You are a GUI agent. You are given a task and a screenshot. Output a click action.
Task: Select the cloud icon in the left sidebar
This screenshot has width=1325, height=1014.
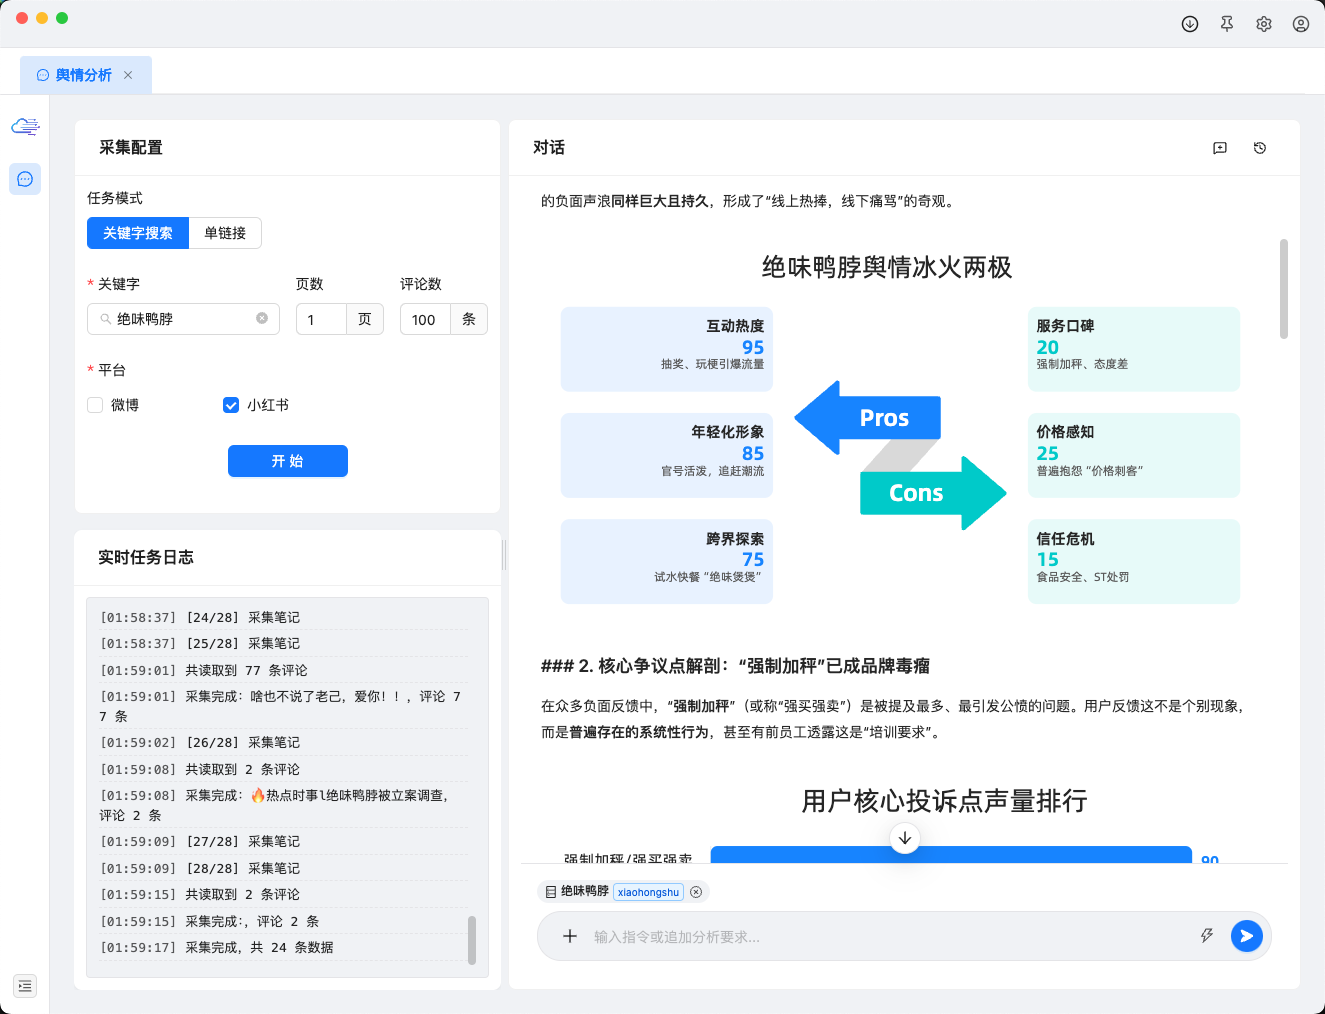coord(25,126)
